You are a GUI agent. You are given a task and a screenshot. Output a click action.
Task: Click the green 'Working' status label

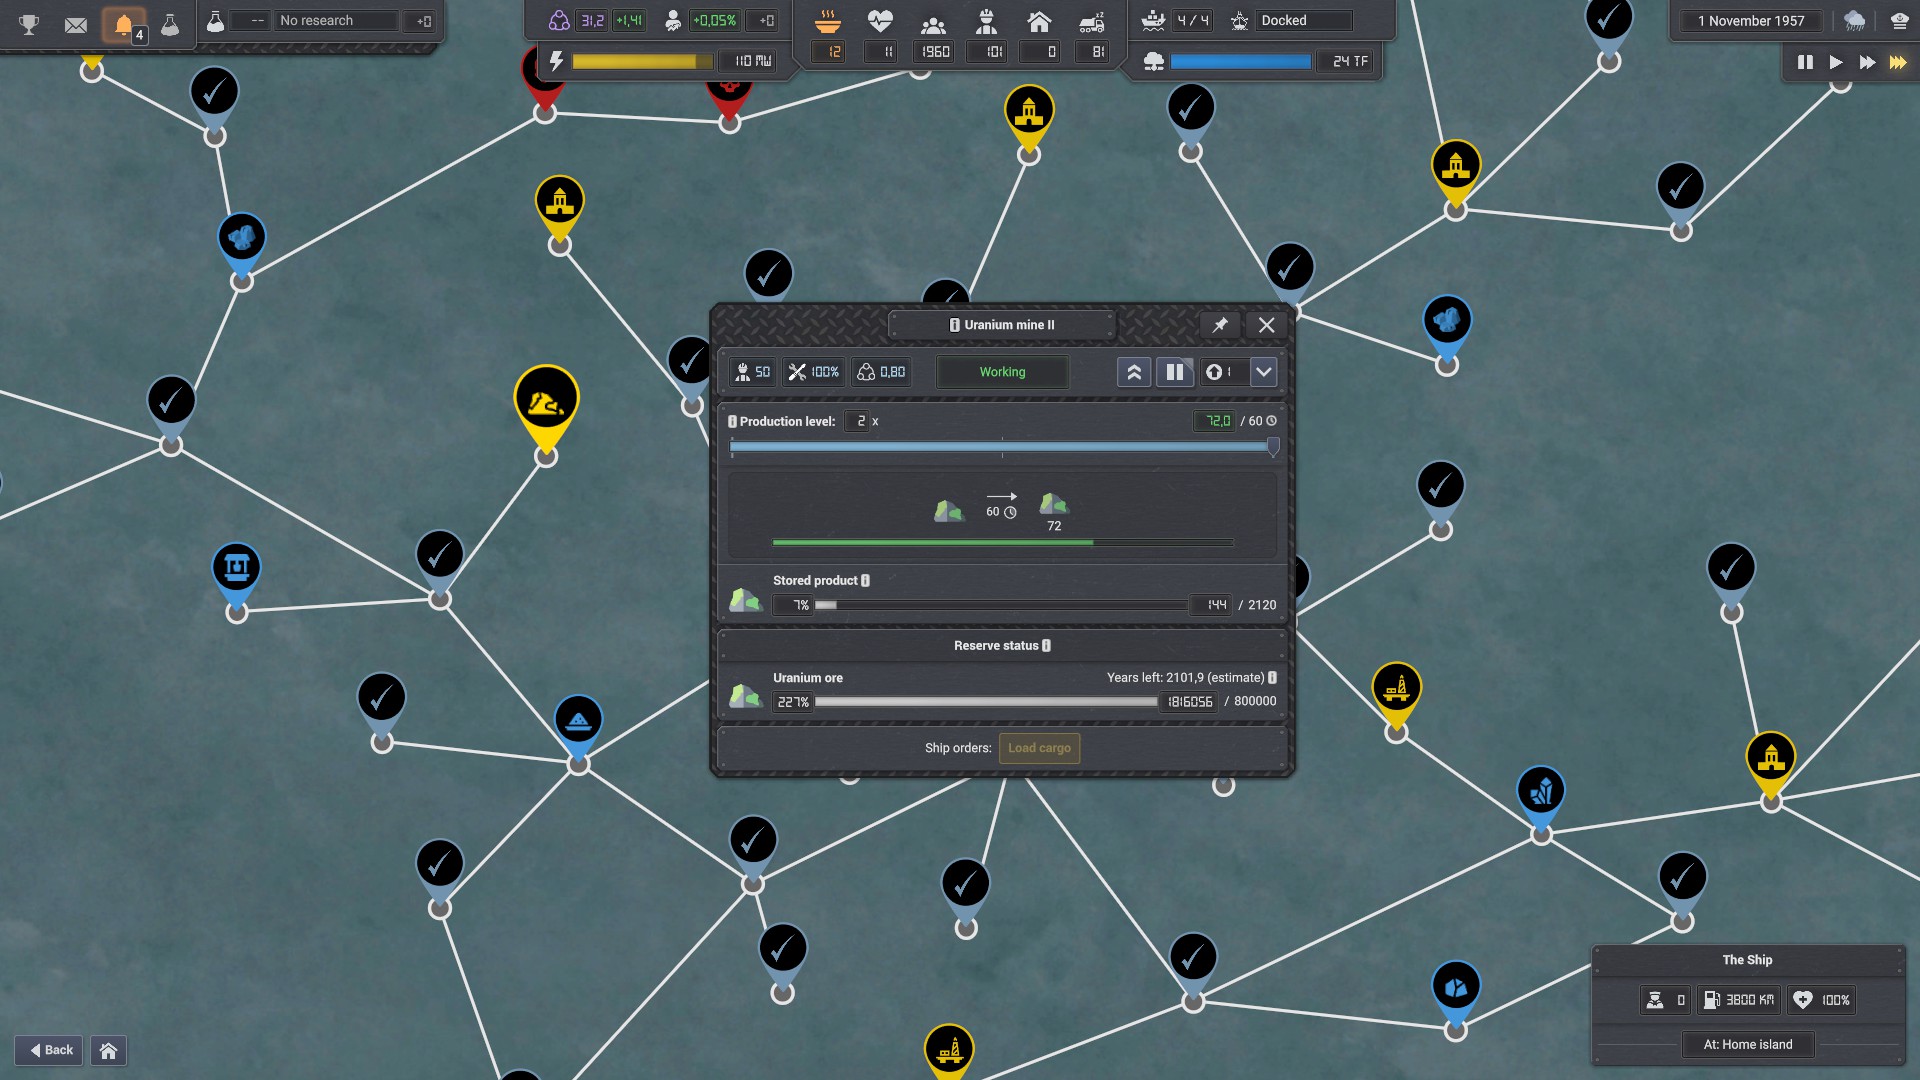coord(1002,372)
